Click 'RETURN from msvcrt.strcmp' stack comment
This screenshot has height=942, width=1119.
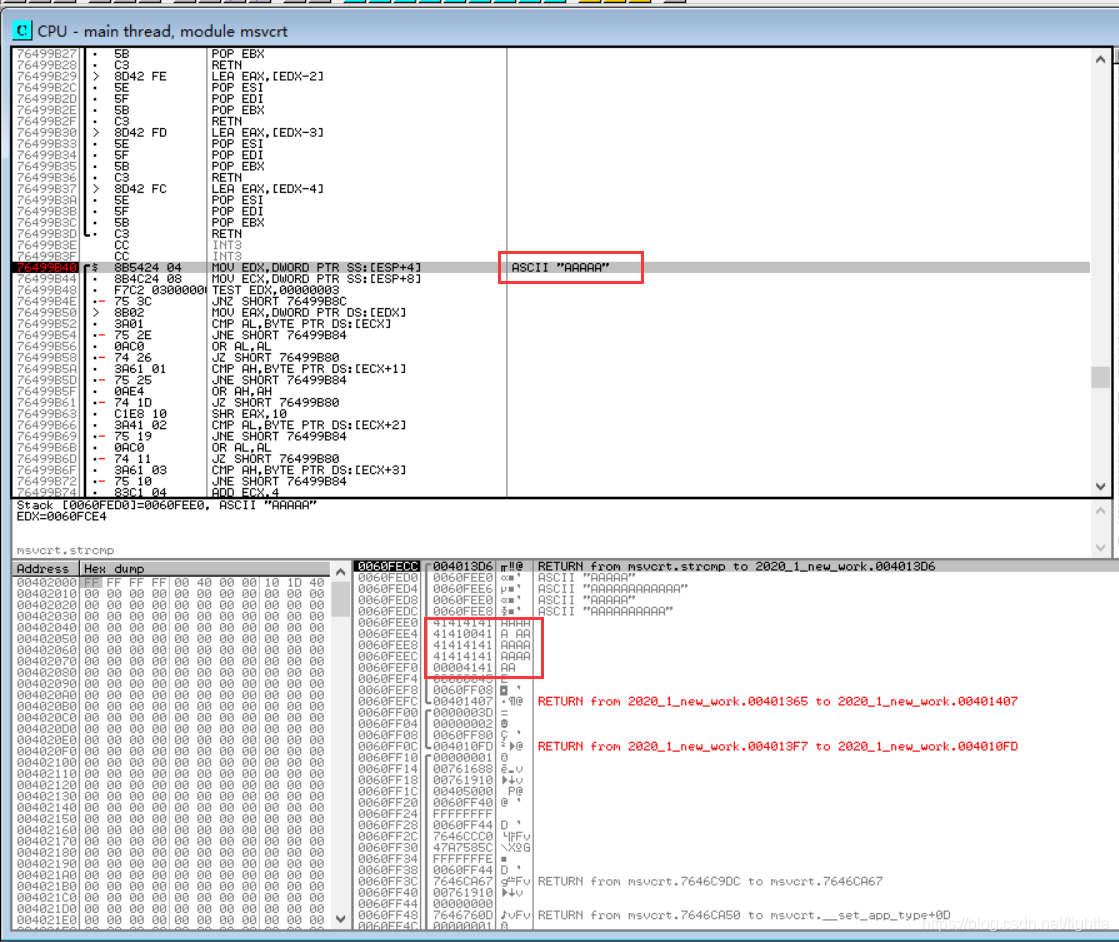point(736,567)
